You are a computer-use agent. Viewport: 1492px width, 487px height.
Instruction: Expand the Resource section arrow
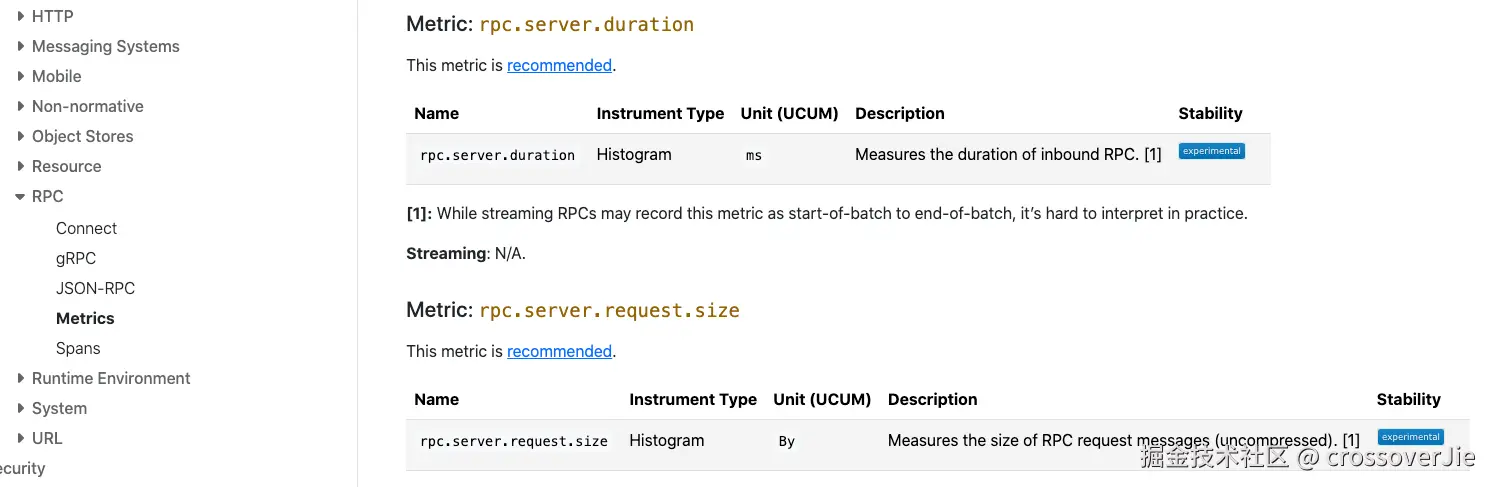click(x=21, y=166)
